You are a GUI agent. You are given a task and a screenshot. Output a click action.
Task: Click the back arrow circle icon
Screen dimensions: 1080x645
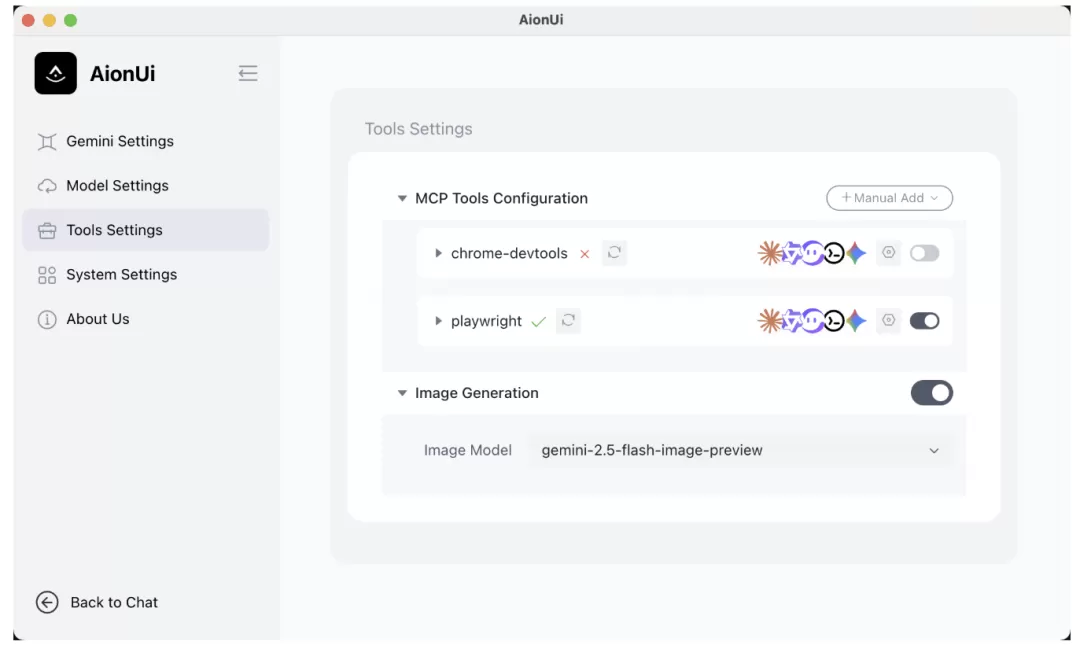pyautogui.click(x=47, y=602)
